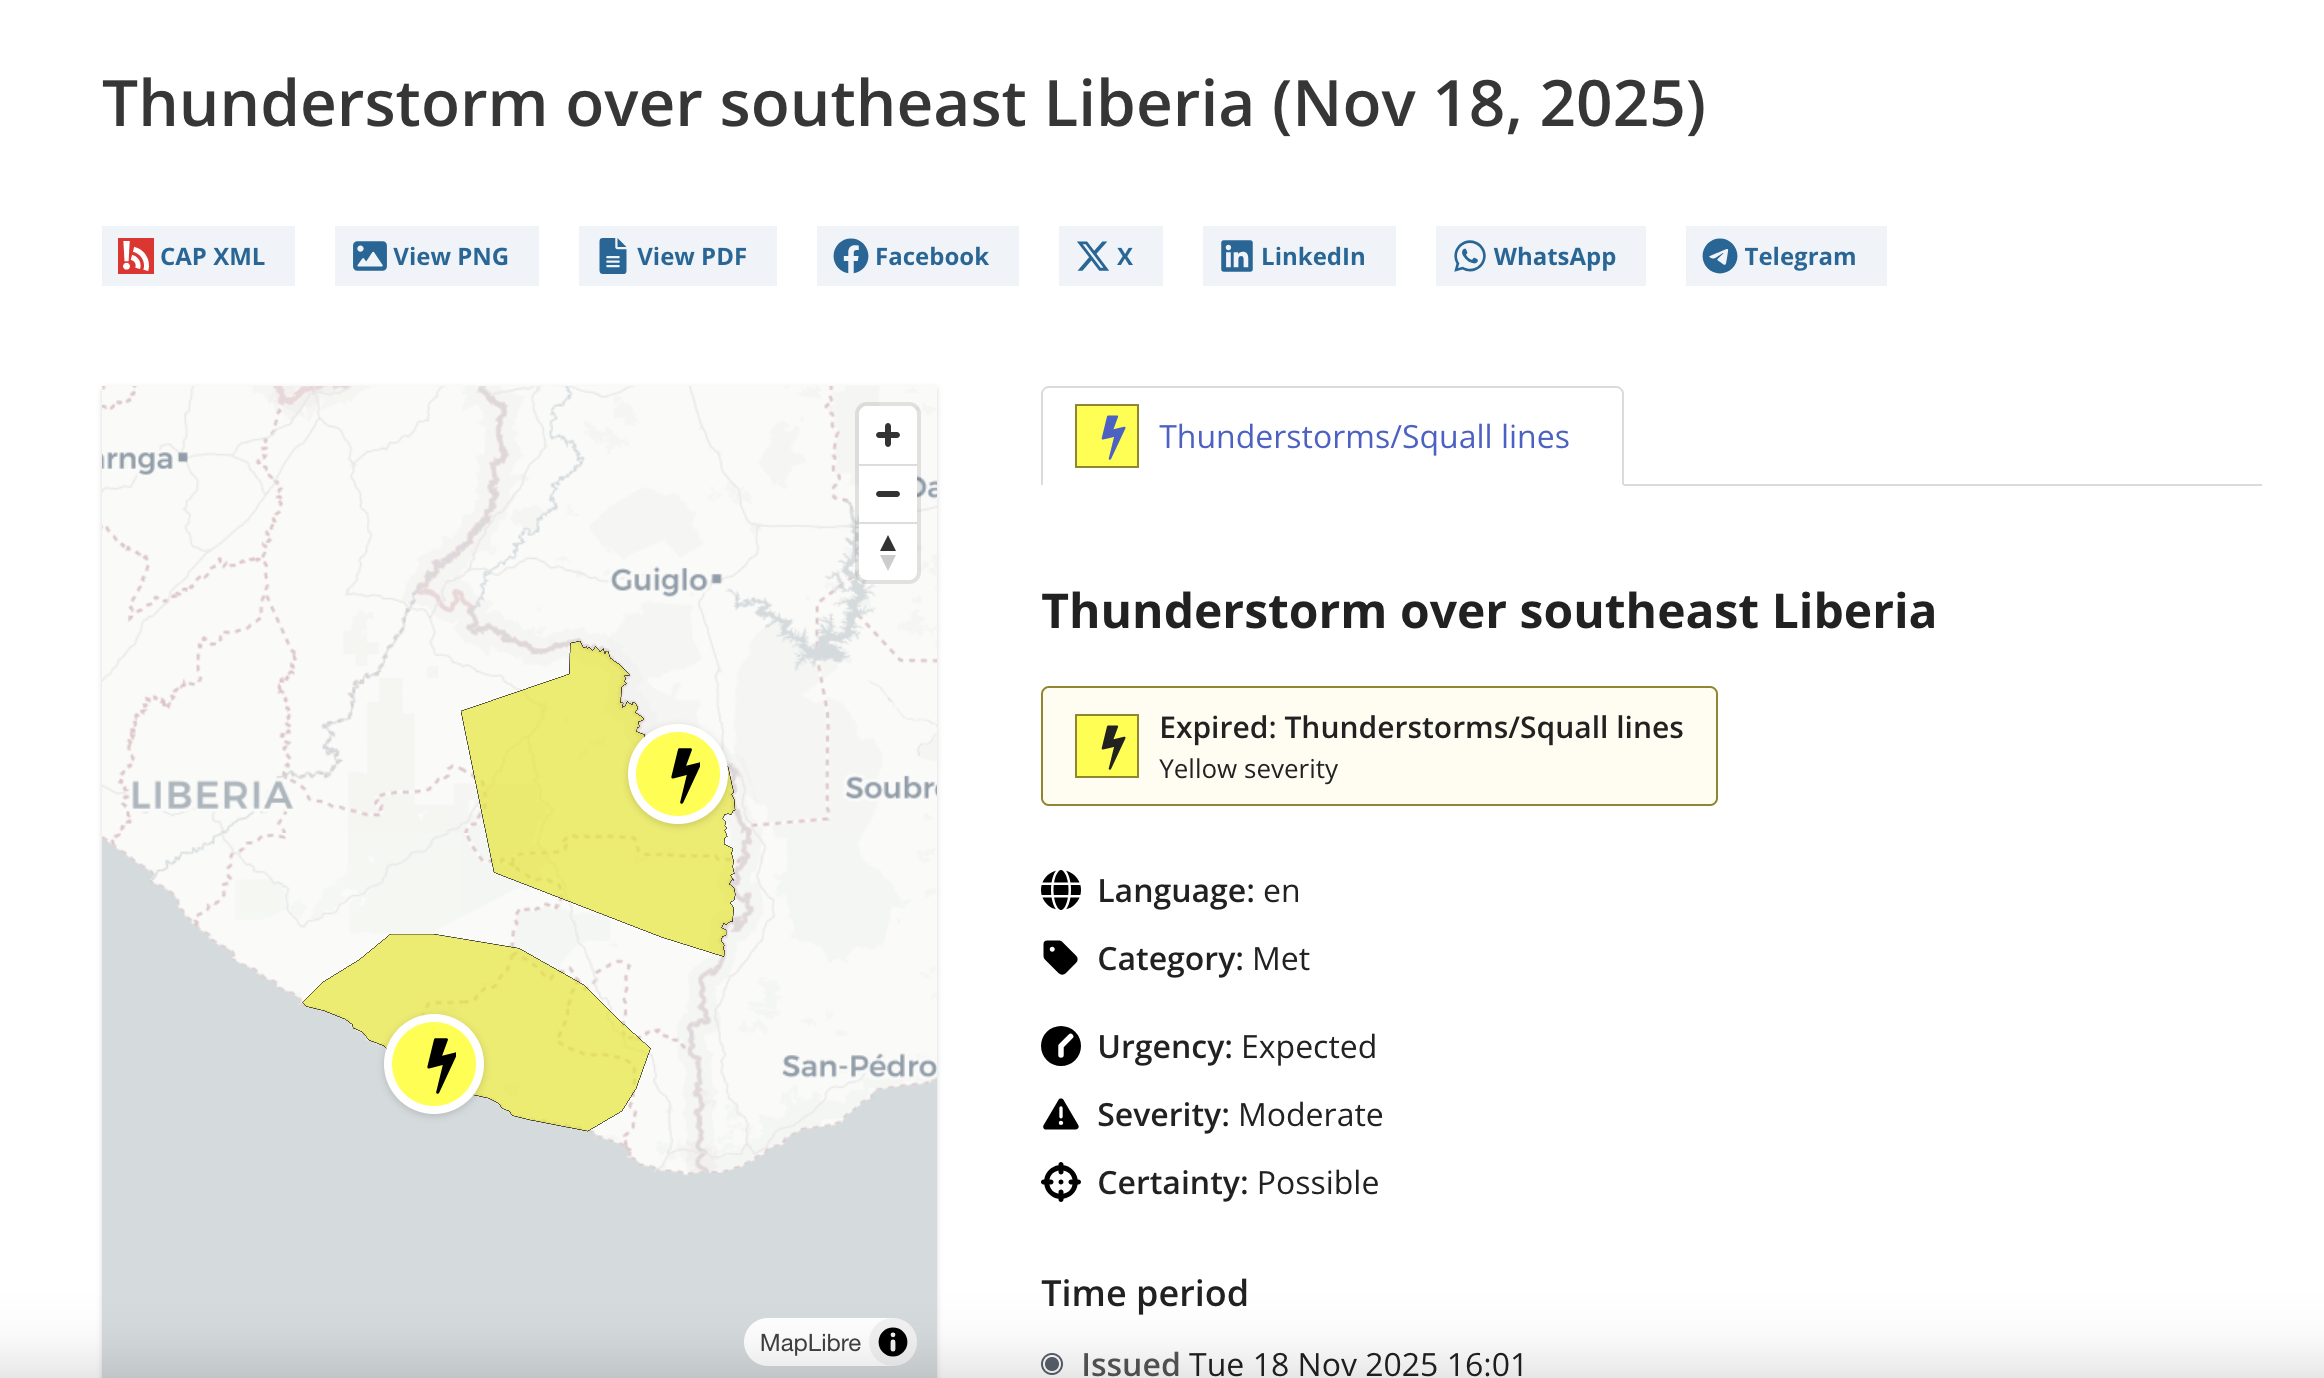Viewport: 2324px width, 1378px height.
Task: Share the alert via Telegram
Action: pyautogui.click(x=1785, y=257)
